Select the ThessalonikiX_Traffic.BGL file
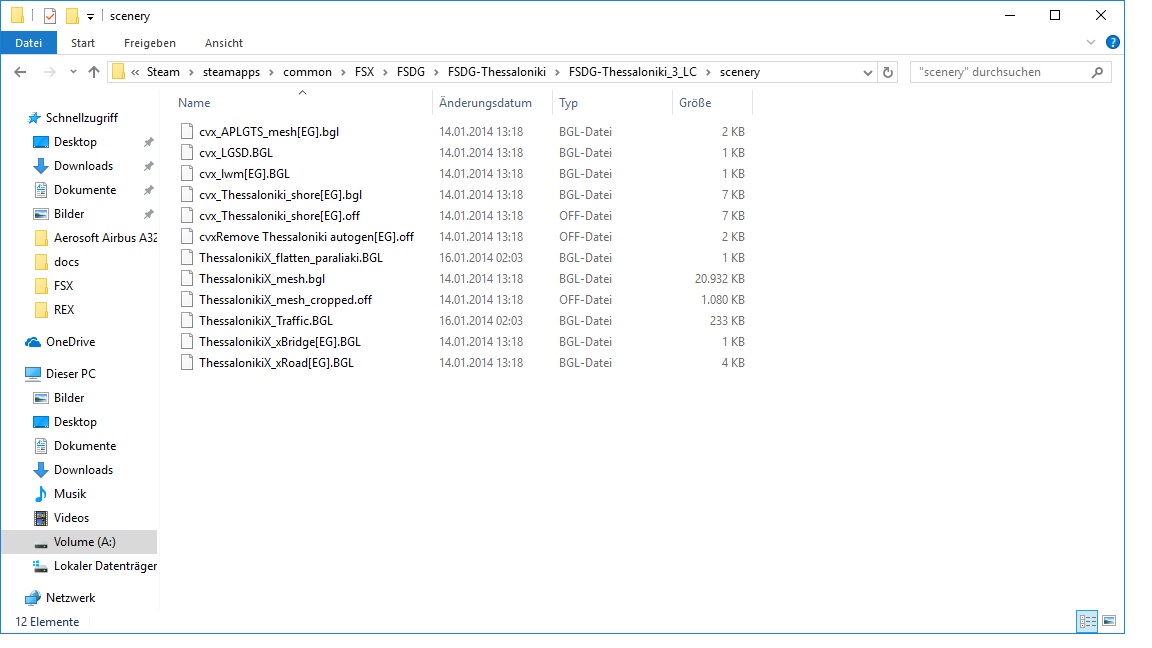This screenshot has height=648, width=1152. click(x=265, y=321)
